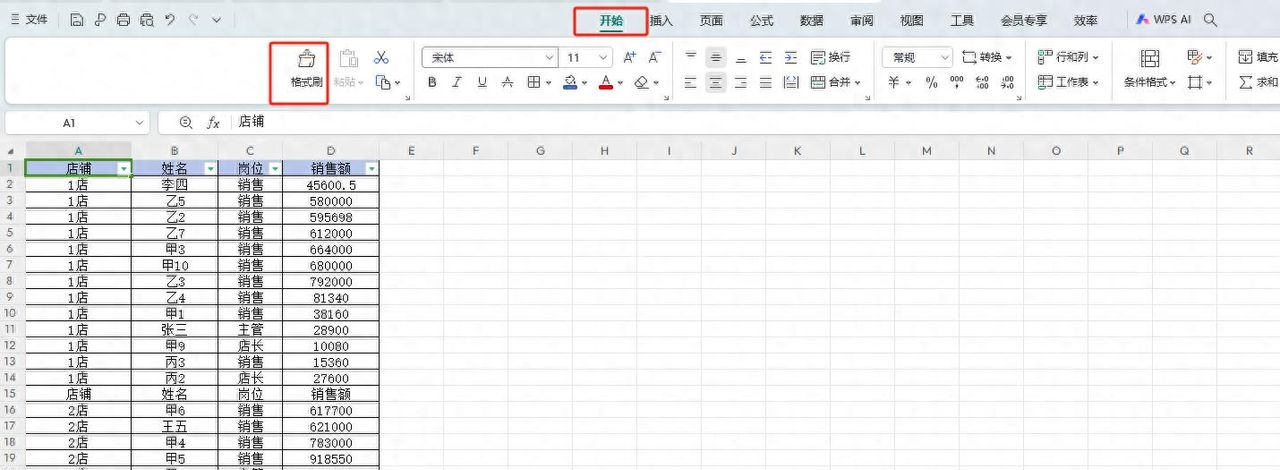Toggle Underline formatting

(x=482, y=83)
